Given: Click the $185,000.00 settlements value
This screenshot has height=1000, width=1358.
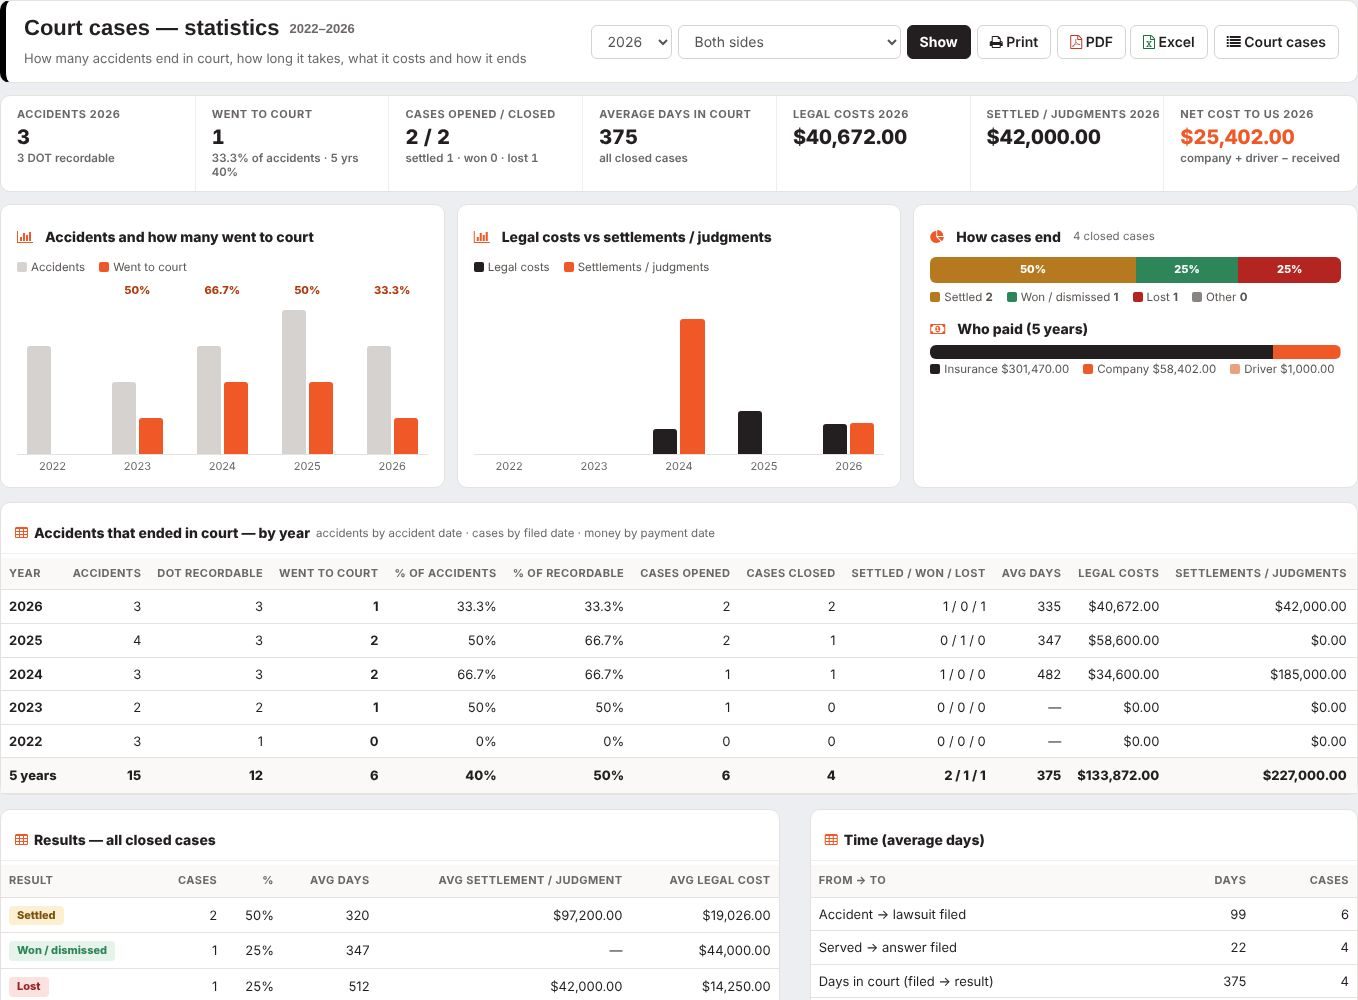Looking at the screenshot, I should [1308, 674].
